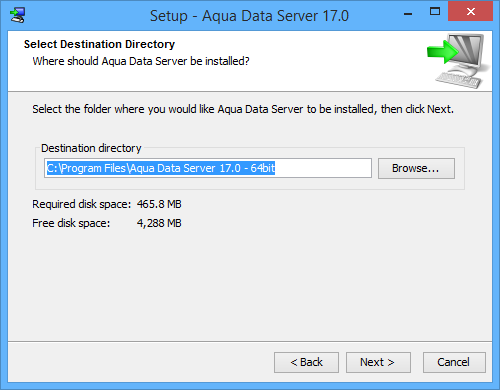Click inside the destination directory path field

pos(208,168)
